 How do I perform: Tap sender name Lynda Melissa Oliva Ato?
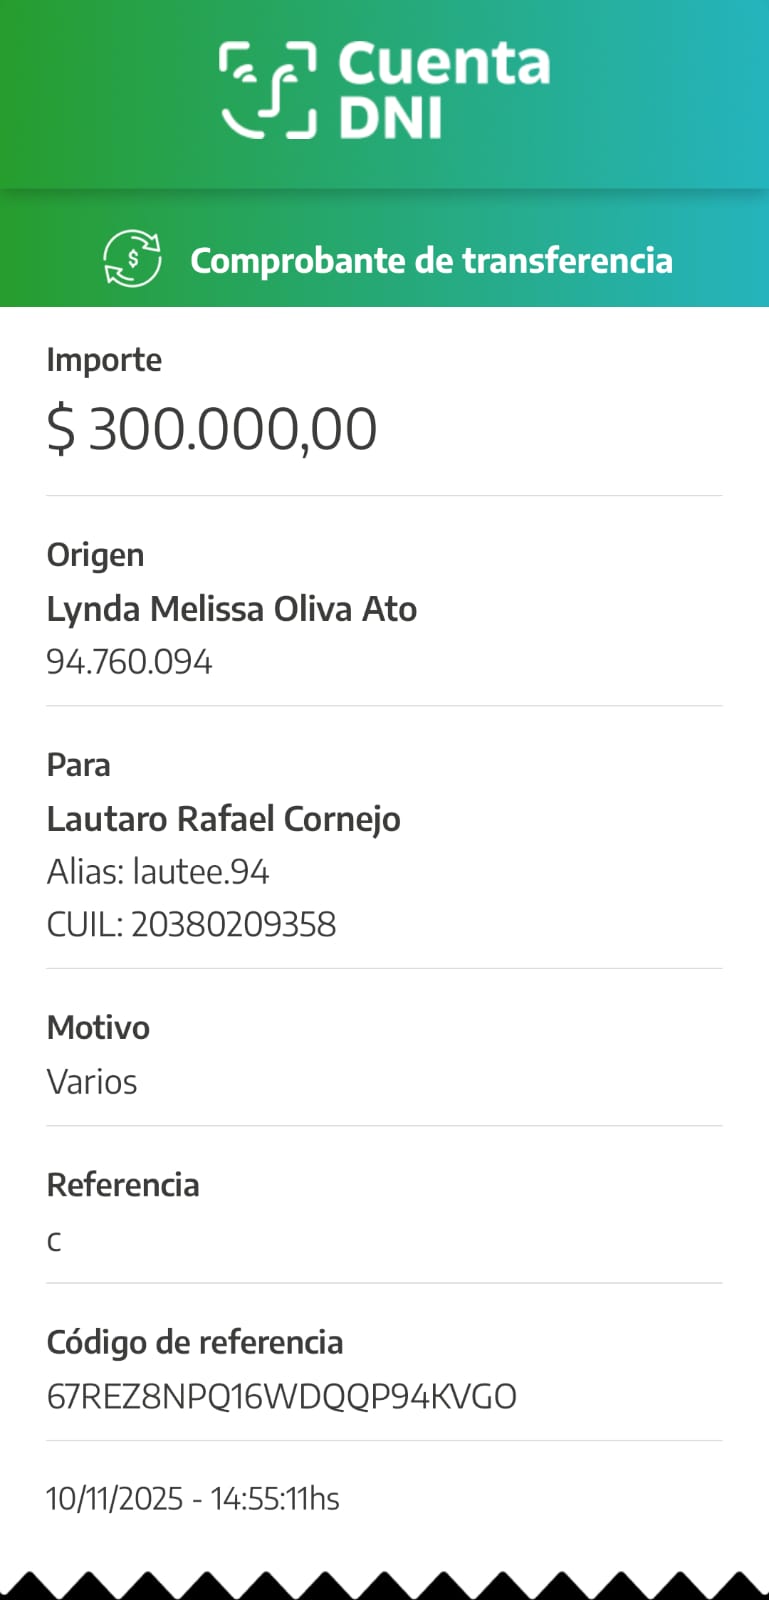[x=231, y=609]
